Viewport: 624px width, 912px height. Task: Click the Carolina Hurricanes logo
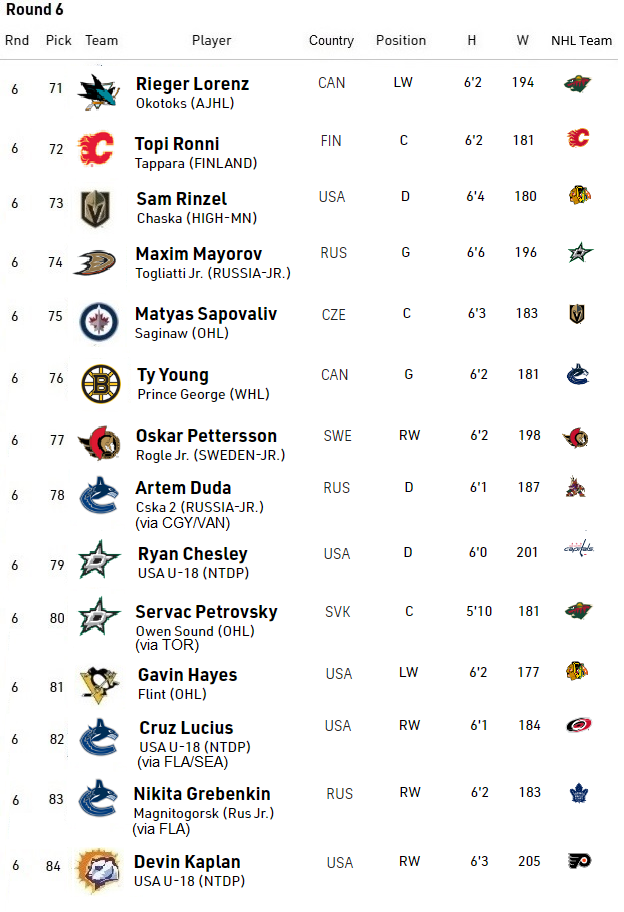[x=578, y=725]
